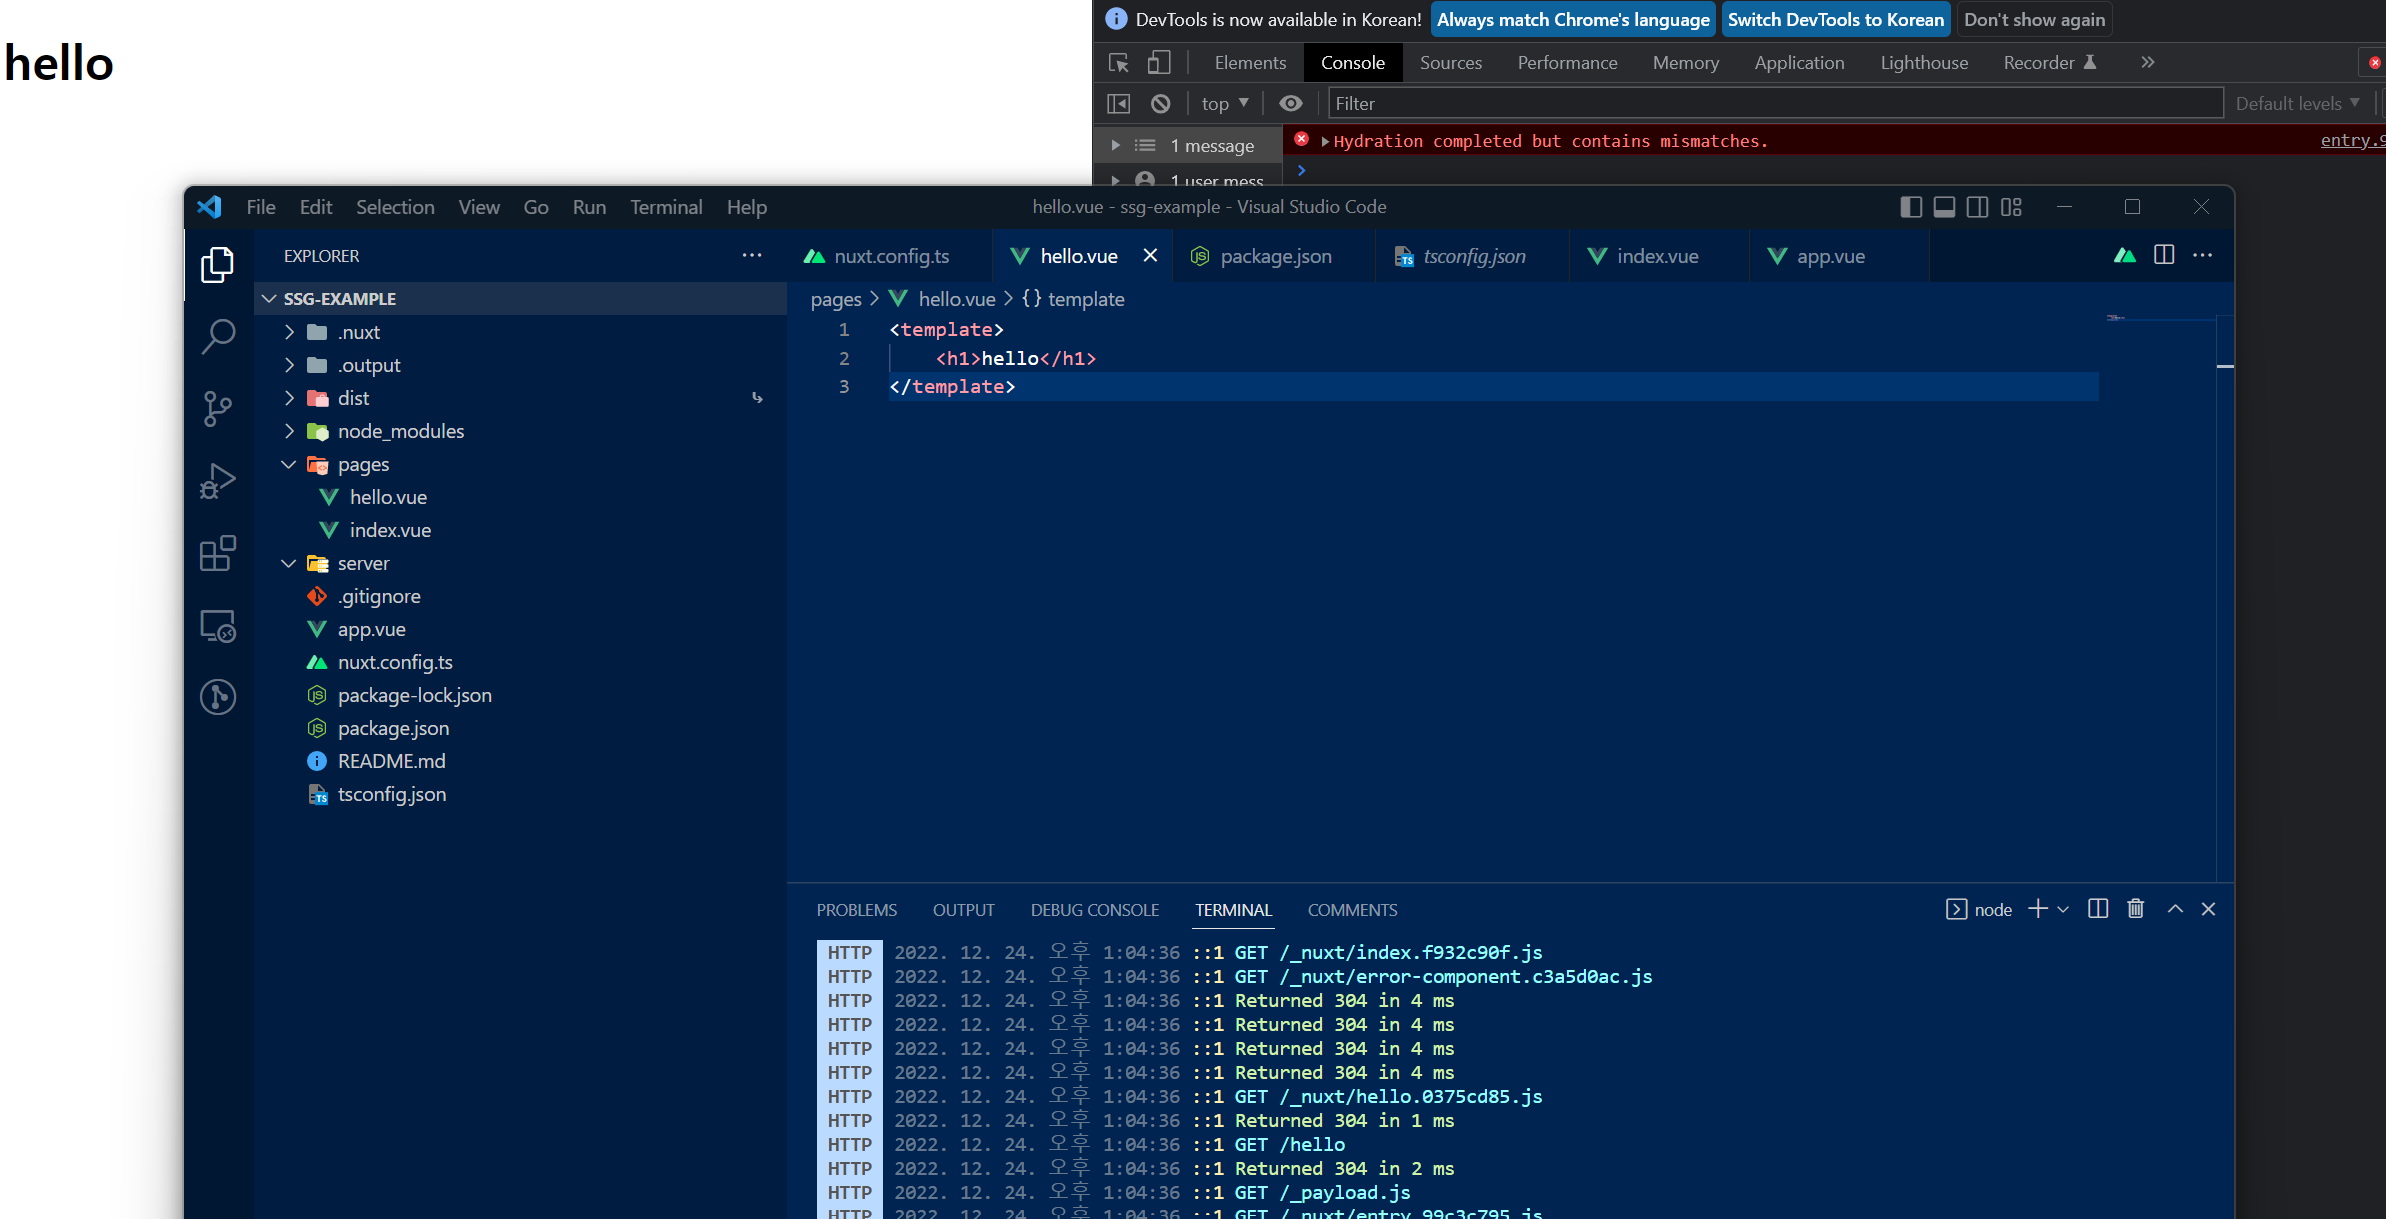Expand the dist folder
This screenshot has width=2386, height=1219.
coord(289,398)
